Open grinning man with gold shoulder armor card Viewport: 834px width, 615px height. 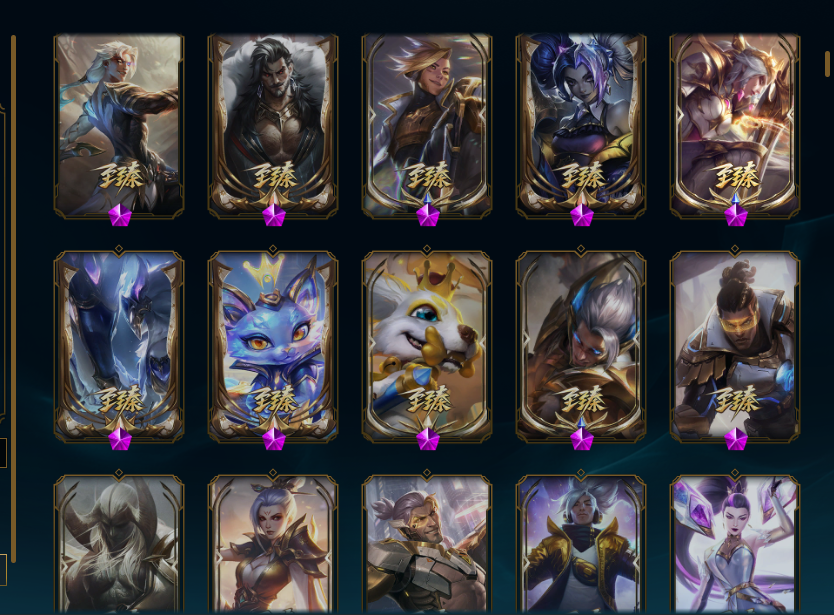(x=427, y=544)
